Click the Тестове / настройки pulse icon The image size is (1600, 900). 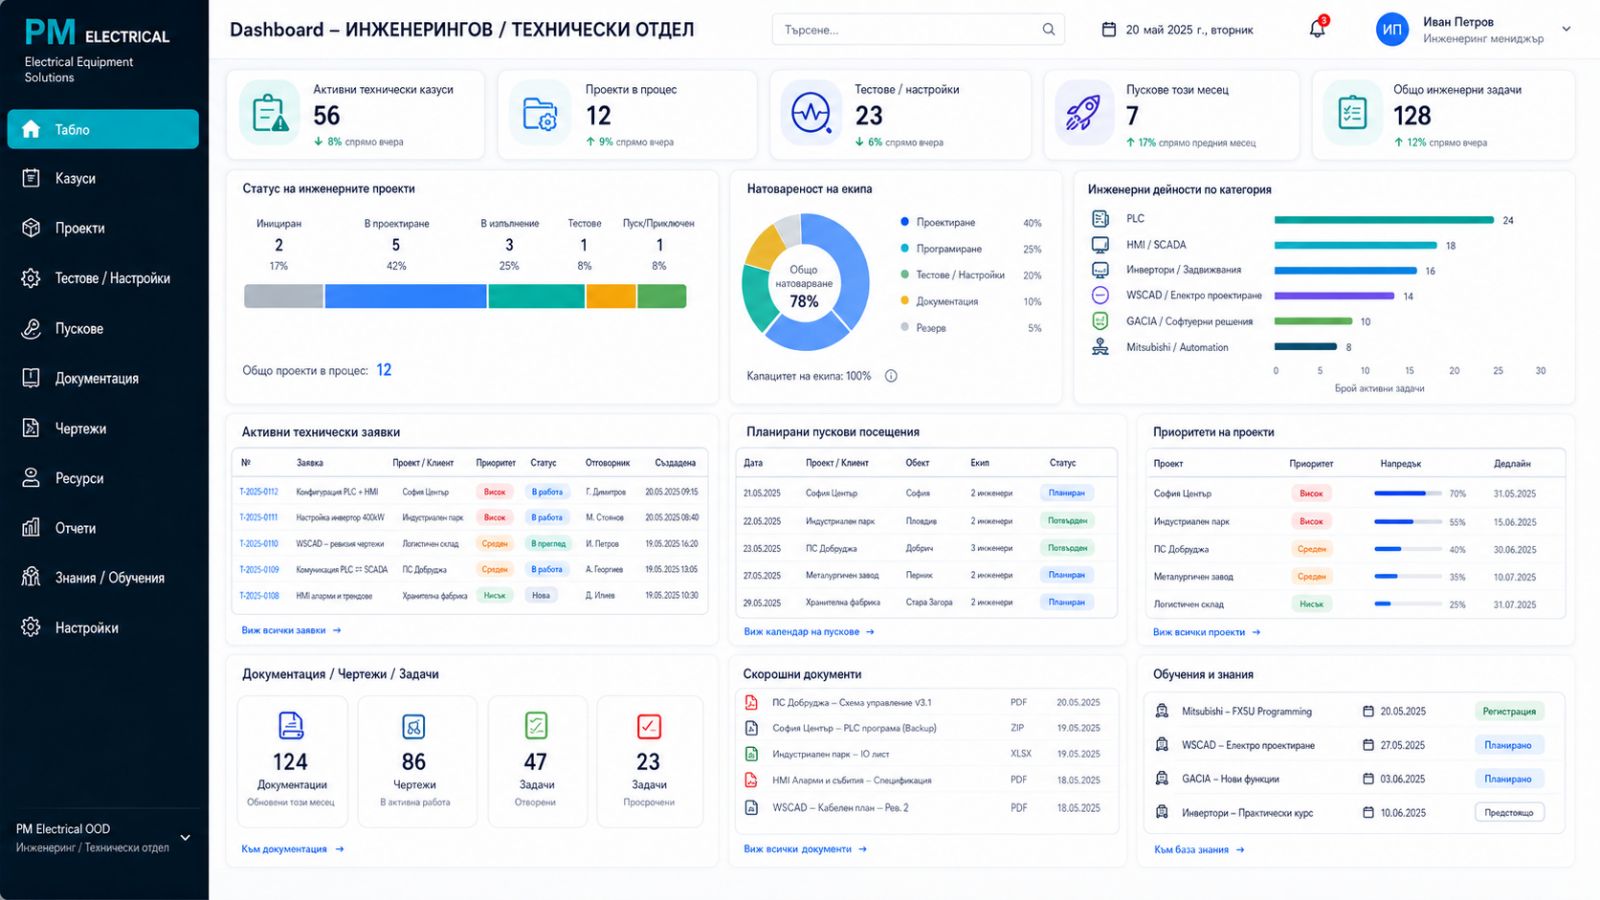click(811, 113)
